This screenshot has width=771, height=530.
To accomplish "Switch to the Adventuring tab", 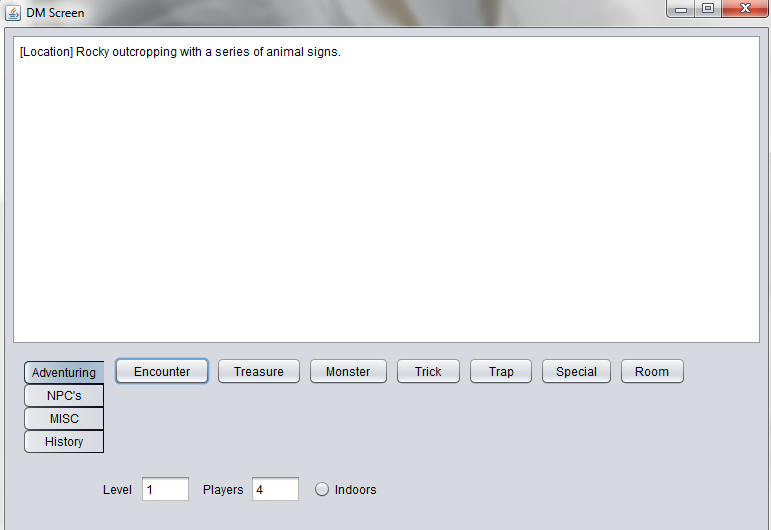I will coord(64,373).
